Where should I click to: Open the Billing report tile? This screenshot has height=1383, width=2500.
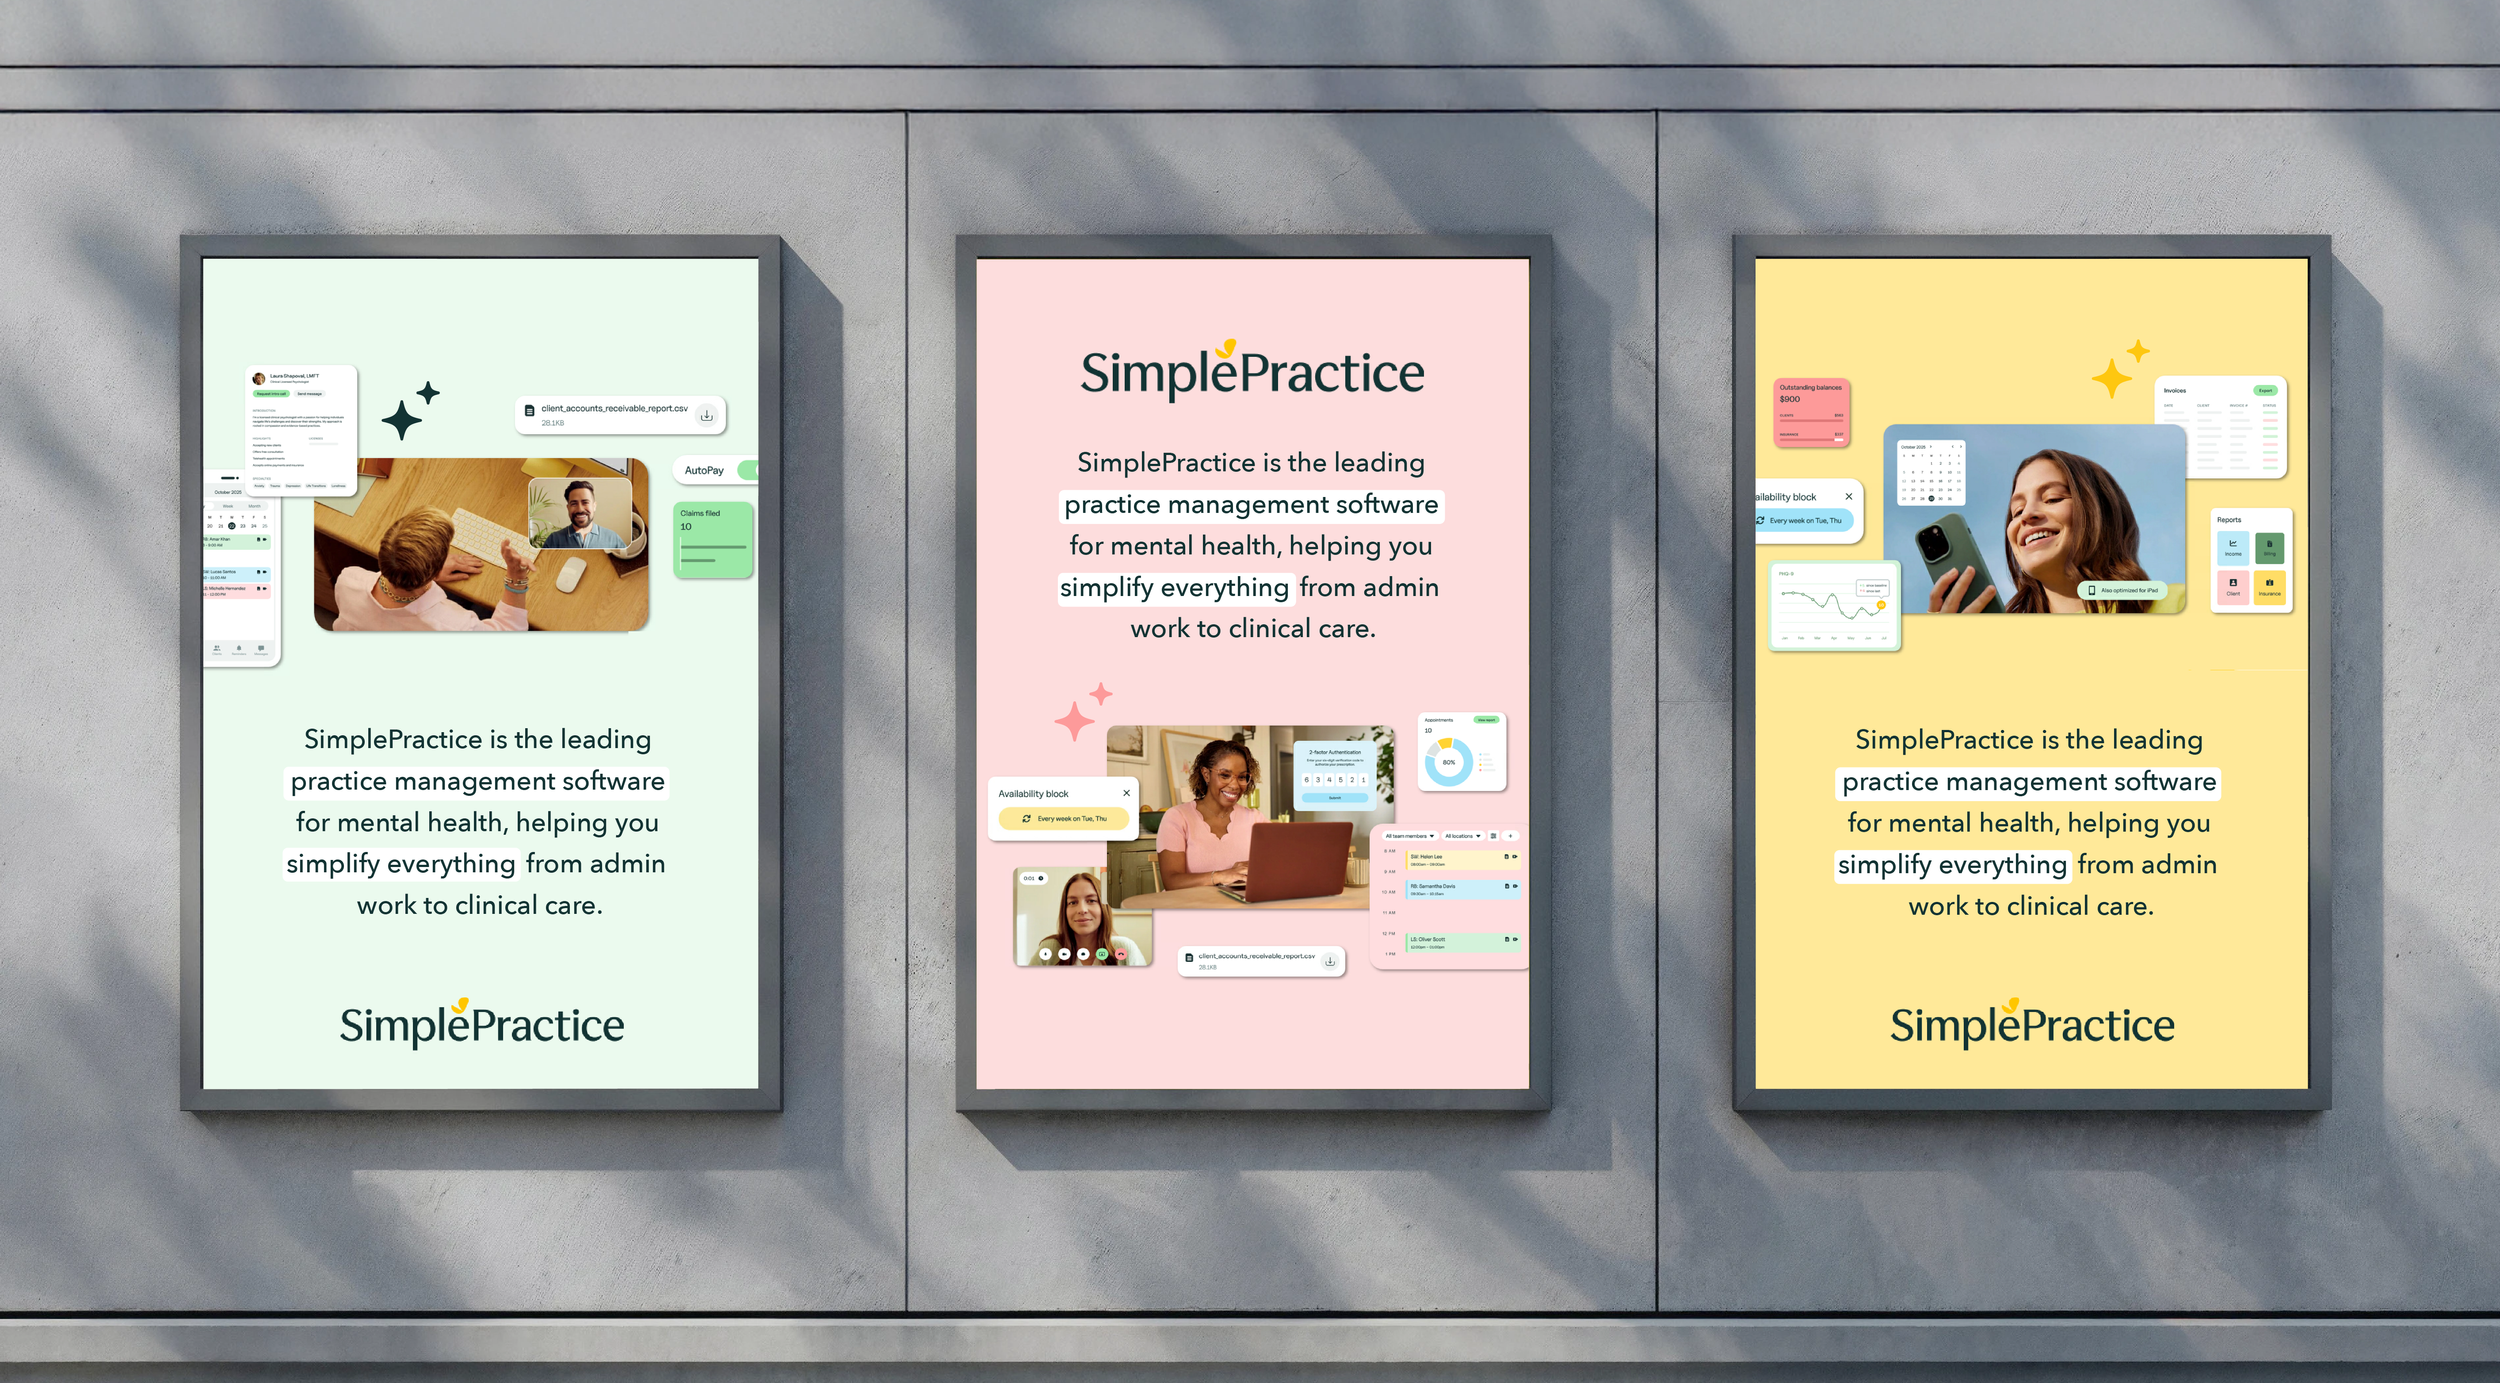click(2270, 548)
